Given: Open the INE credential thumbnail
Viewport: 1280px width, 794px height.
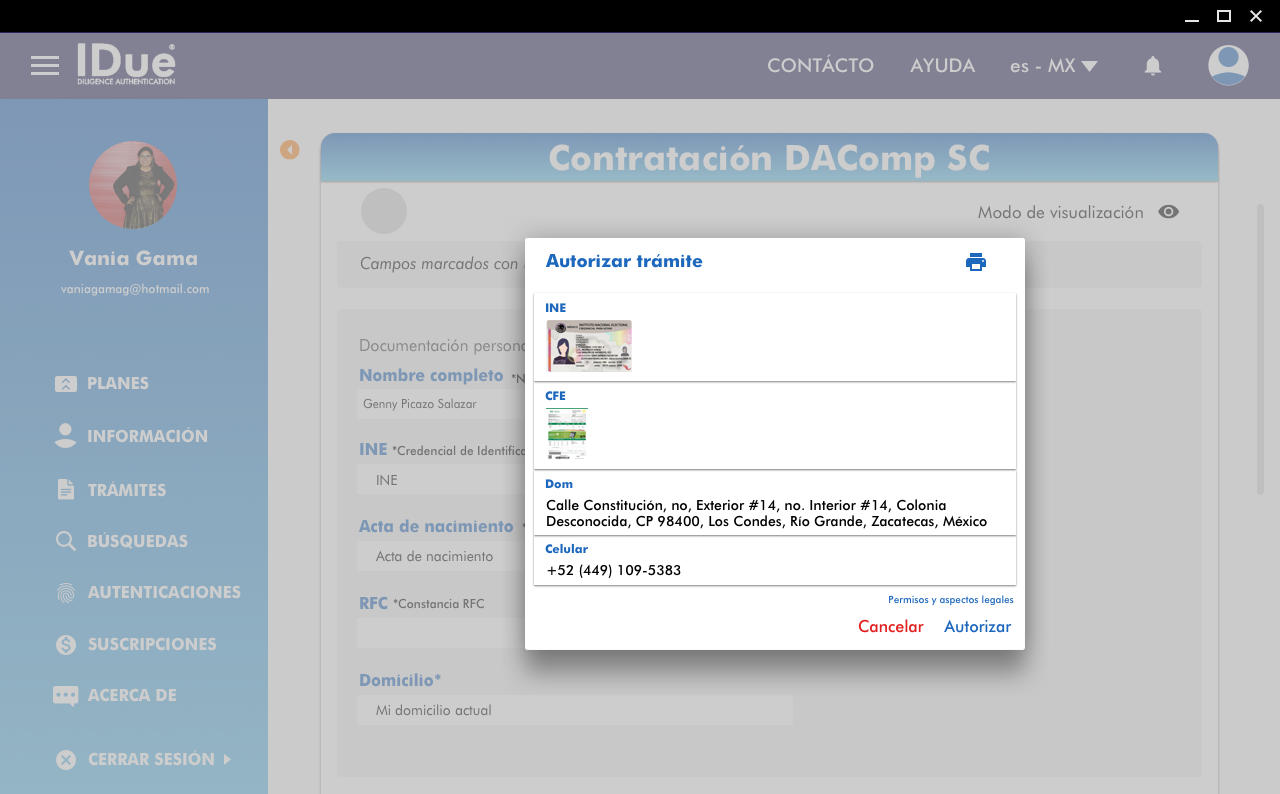Looking at the screenshot, I should (589, 346).
